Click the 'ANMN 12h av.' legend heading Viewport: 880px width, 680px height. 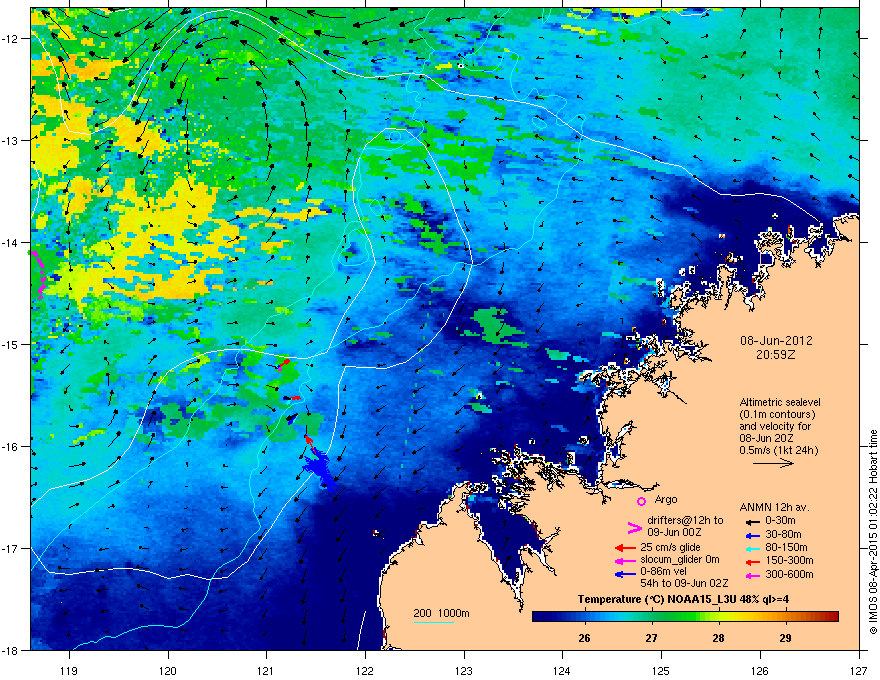774,507
